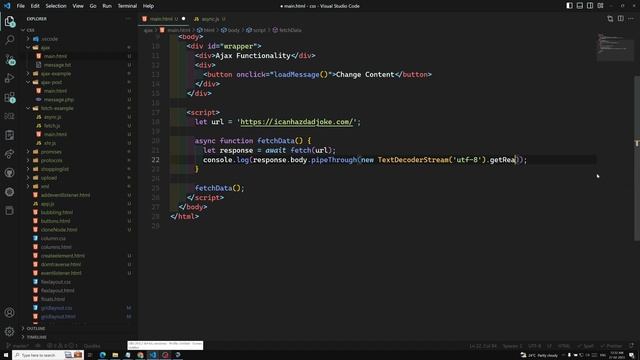The height and width of the screenshot is (360, 640).
Task: Open the Edit menu
Action: coord(35,6)
